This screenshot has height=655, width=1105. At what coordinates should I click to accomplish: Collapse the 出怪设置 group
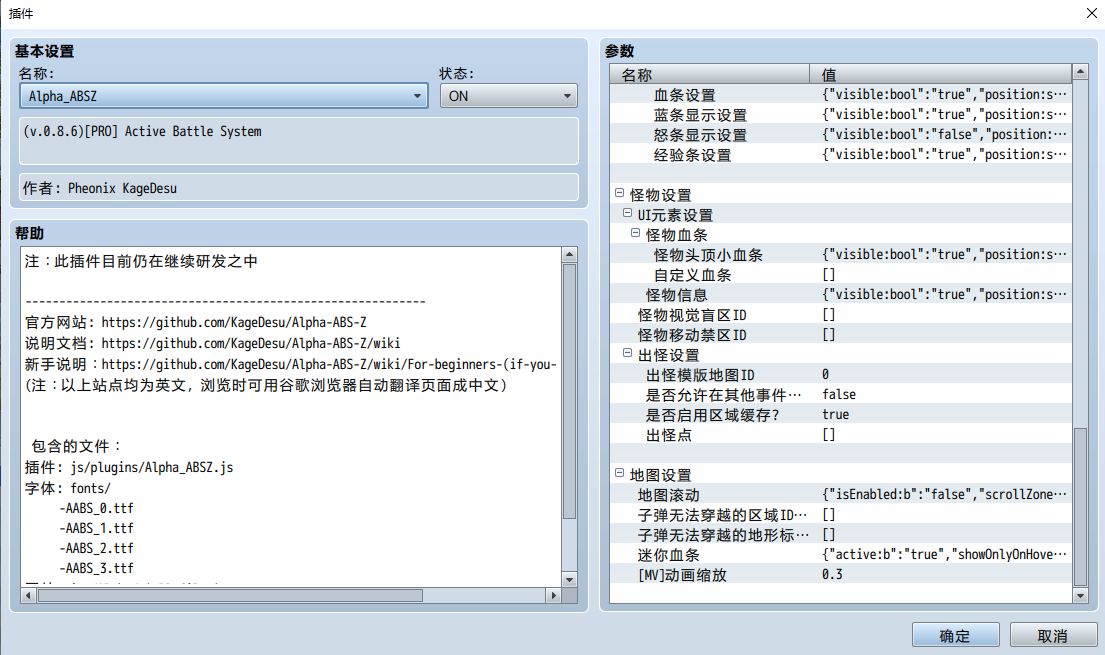point(627,353)
